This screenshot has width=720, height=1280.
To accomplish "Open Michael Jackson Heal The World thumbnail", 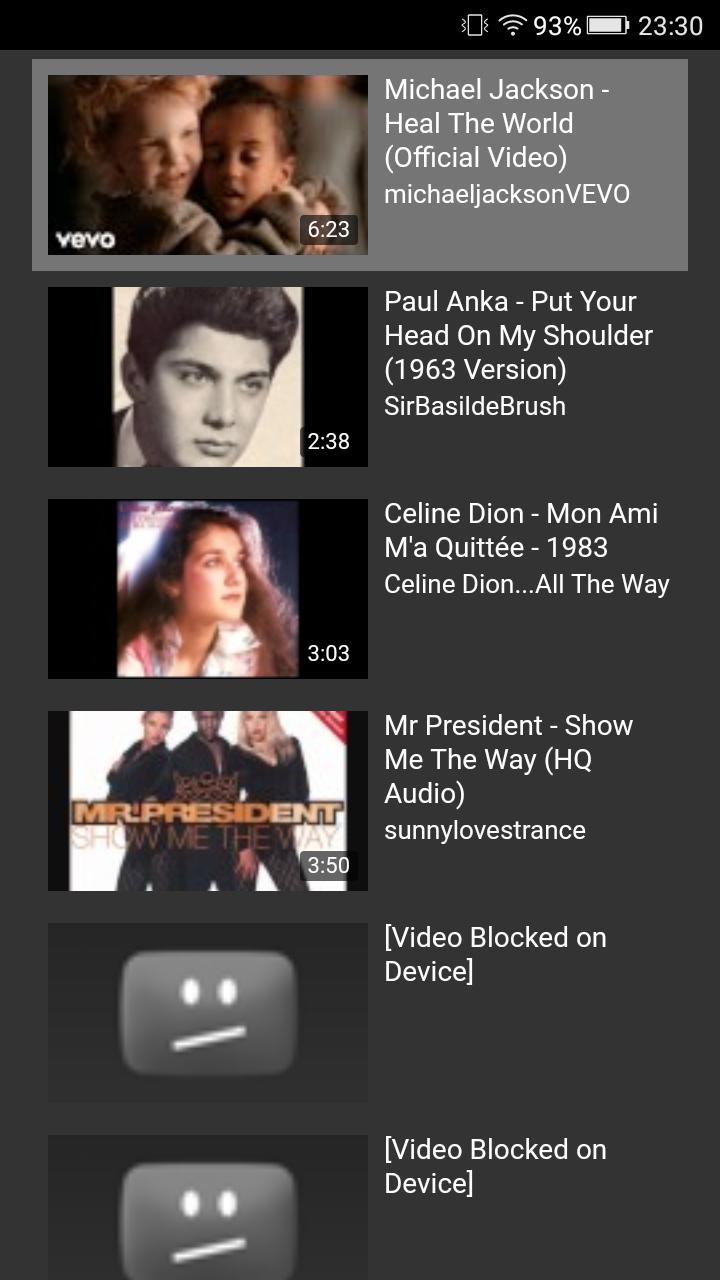I will pyautogui.click(x=208, y=165).
